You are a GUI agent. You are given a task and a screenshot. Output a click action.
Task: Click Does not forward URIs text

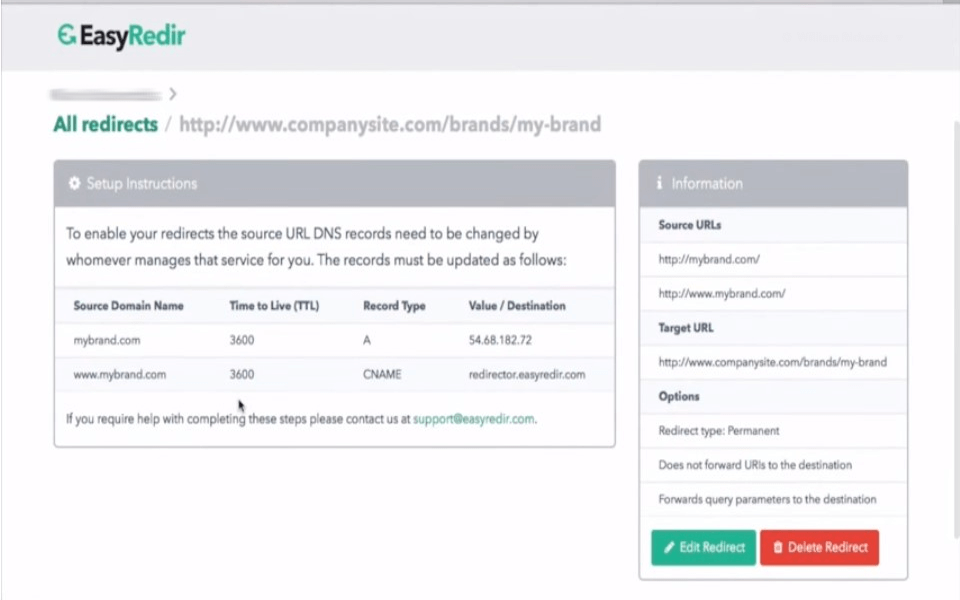755,465
